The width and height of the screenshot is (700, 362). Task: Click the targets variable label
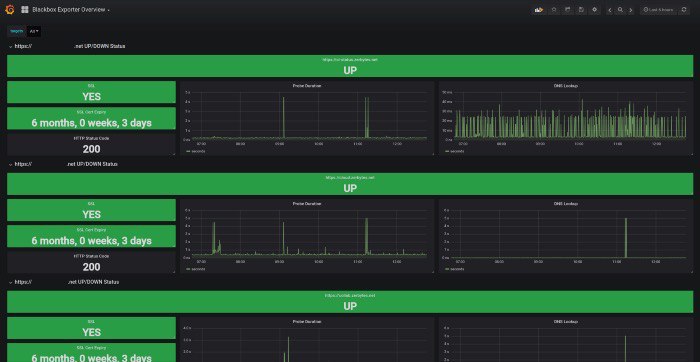pos(17,31)
